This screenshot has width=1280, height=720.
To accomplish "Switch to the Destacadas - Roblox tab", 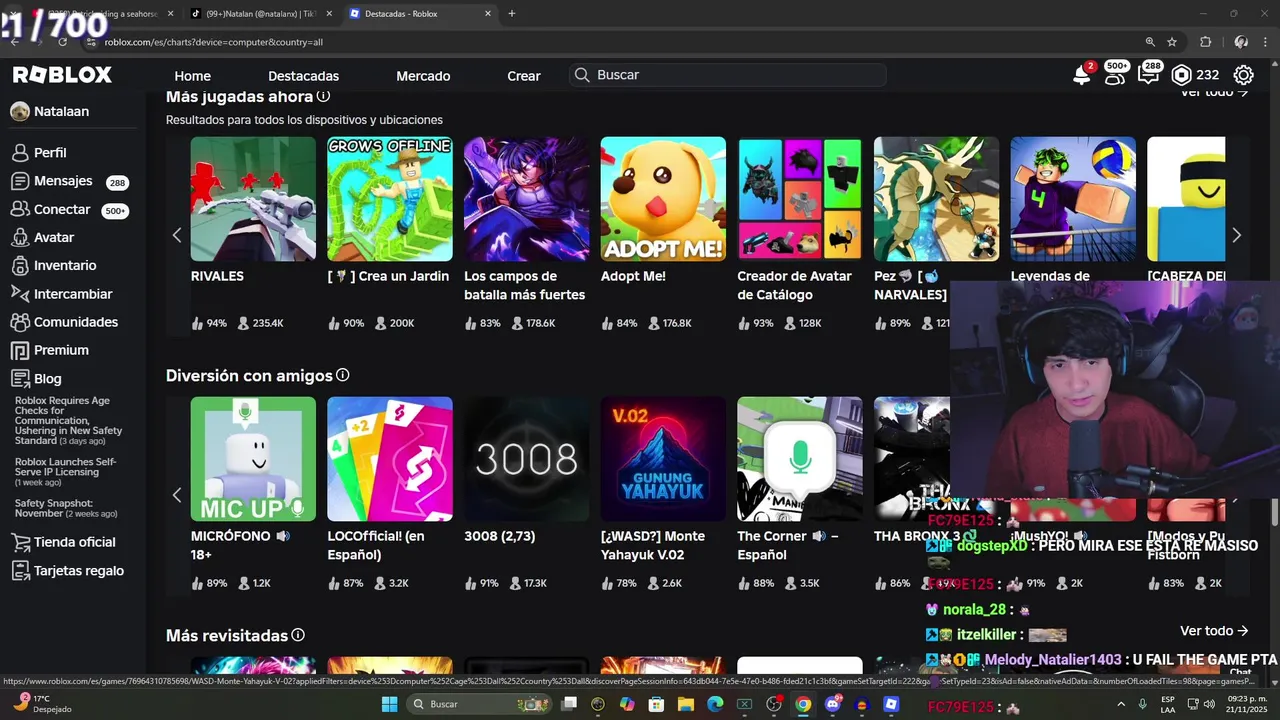I will point(420,14).
